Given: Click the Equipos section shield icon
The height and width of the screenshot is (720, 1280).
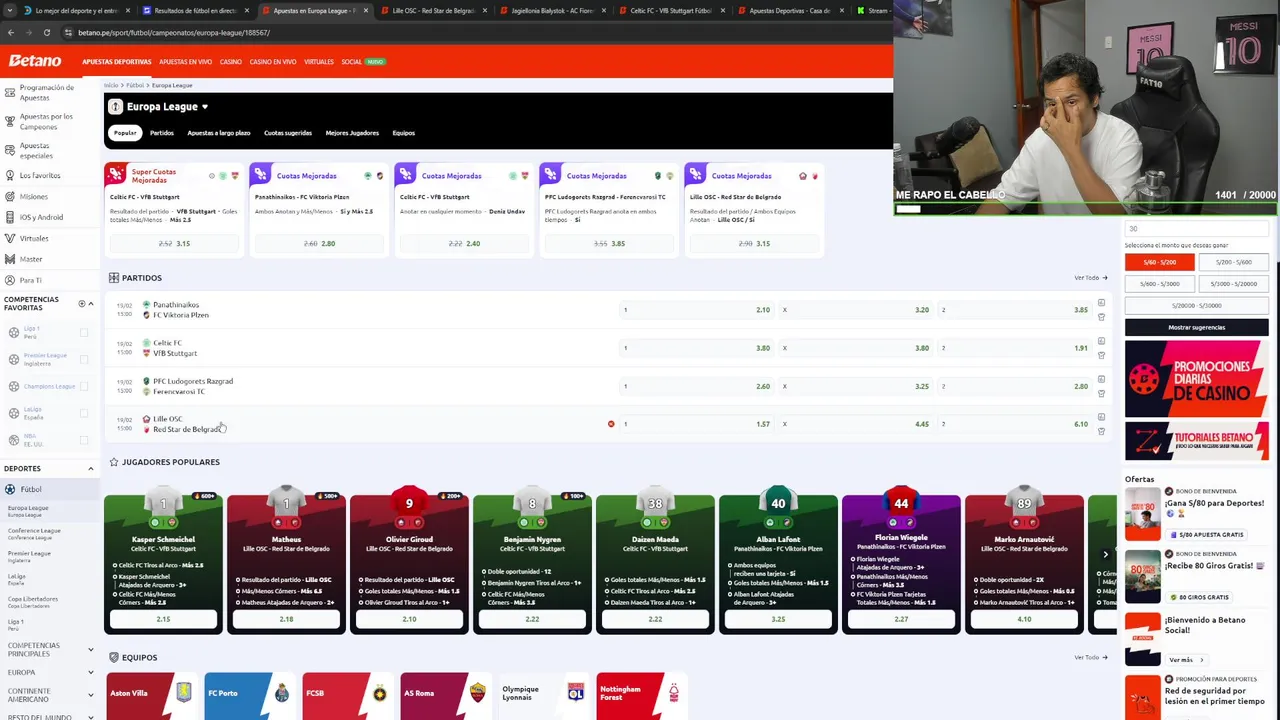Looking at the screenshot, I should point(114,657).
